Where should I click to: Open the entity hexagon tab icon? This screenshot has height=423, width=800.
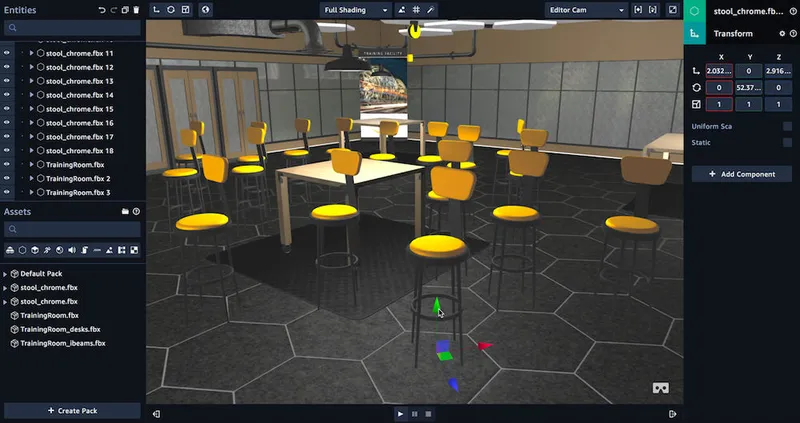click(694, 11)
